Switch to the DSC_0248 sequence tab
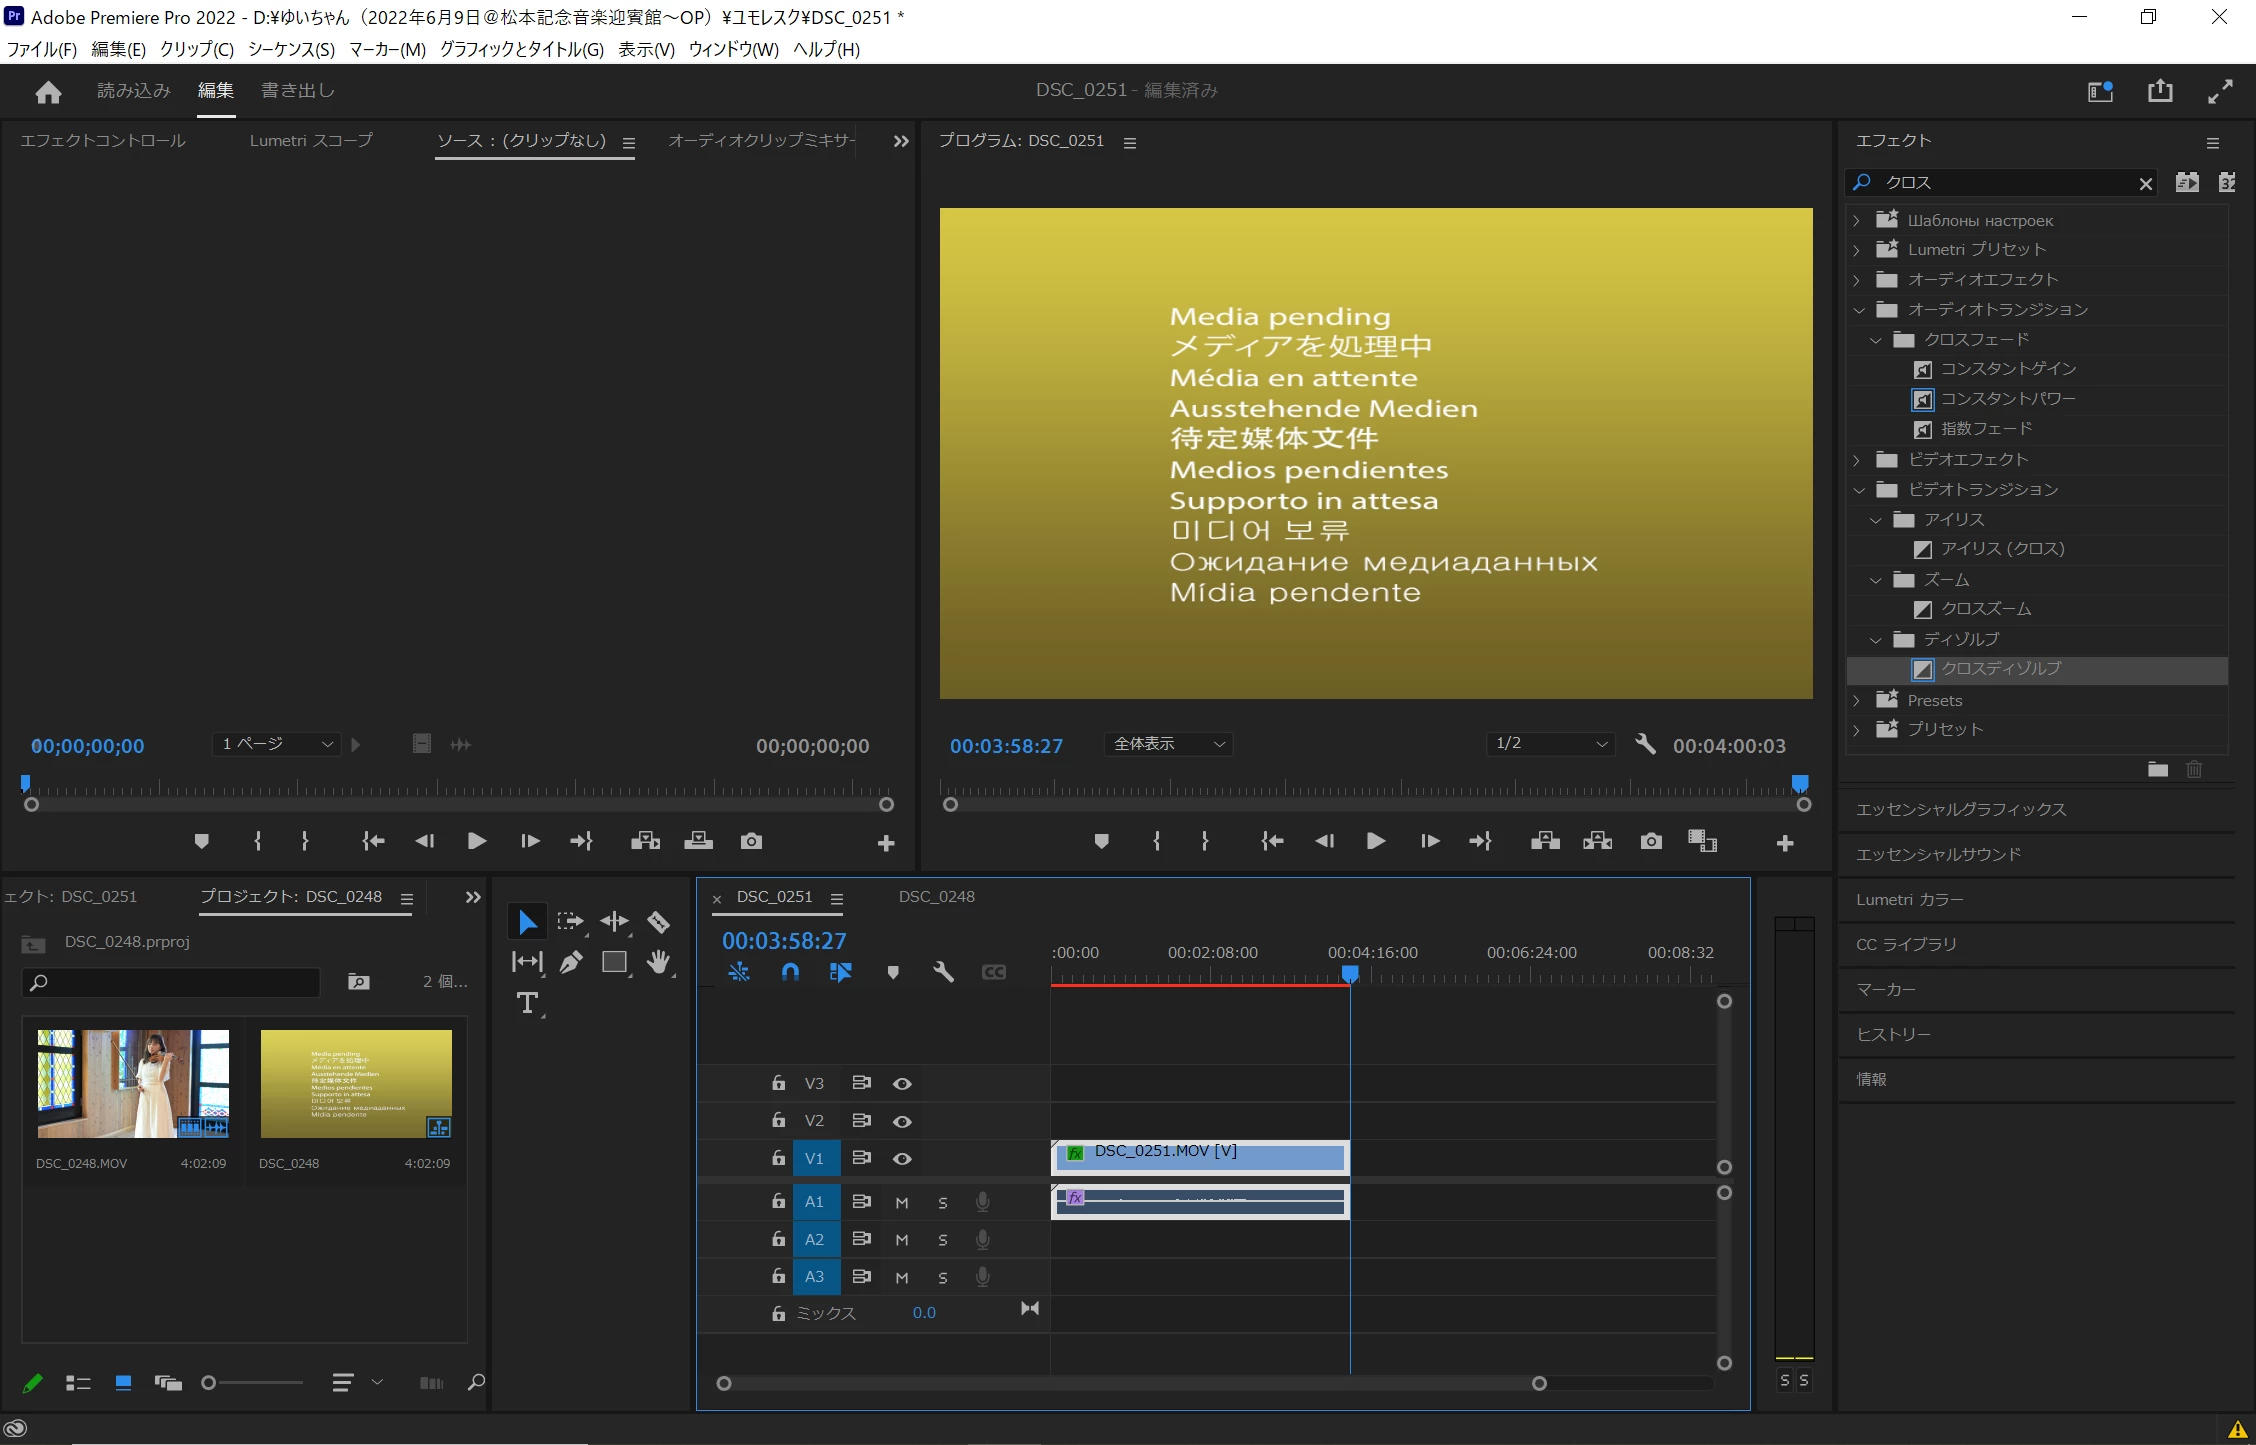Image resolution: width=2256 pixels, height=1445 pixels. pos(936,897)
